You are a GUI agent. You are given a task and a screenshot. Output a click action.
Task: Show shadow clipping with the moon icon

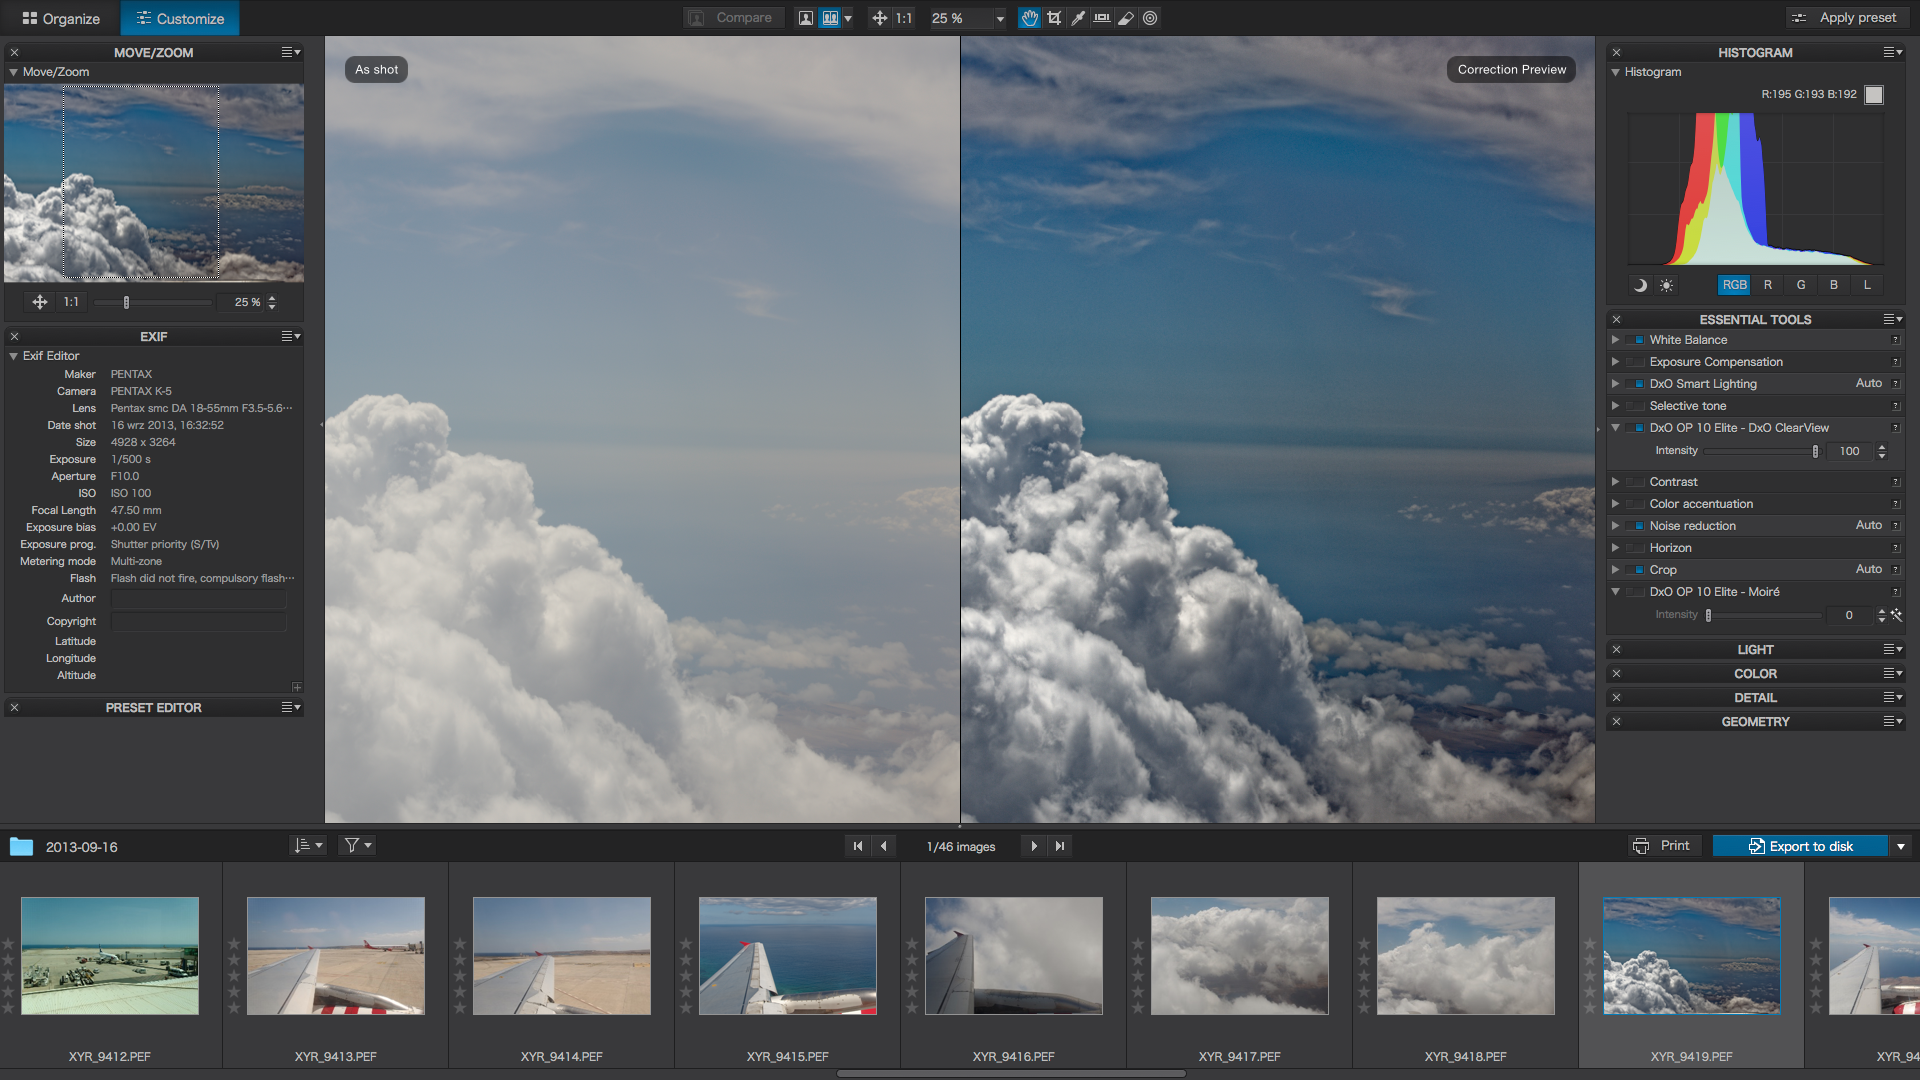click(1640, 285)
